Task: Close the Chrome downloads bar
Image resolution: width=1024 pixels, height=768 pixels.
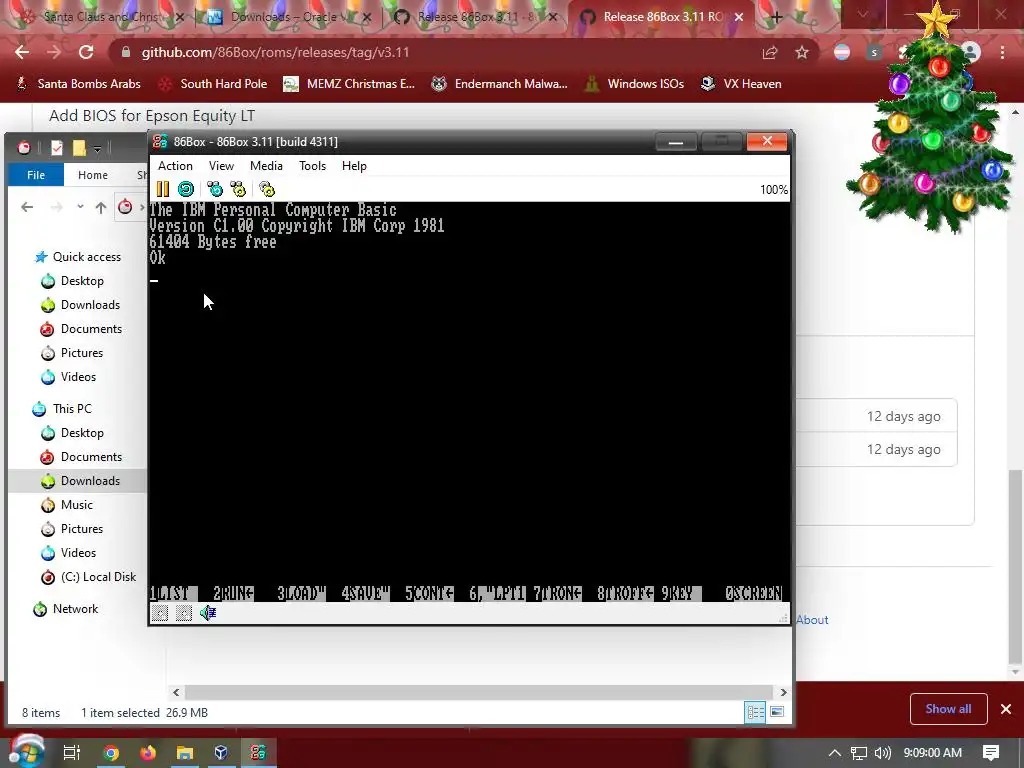Action: coord(1006,709)
